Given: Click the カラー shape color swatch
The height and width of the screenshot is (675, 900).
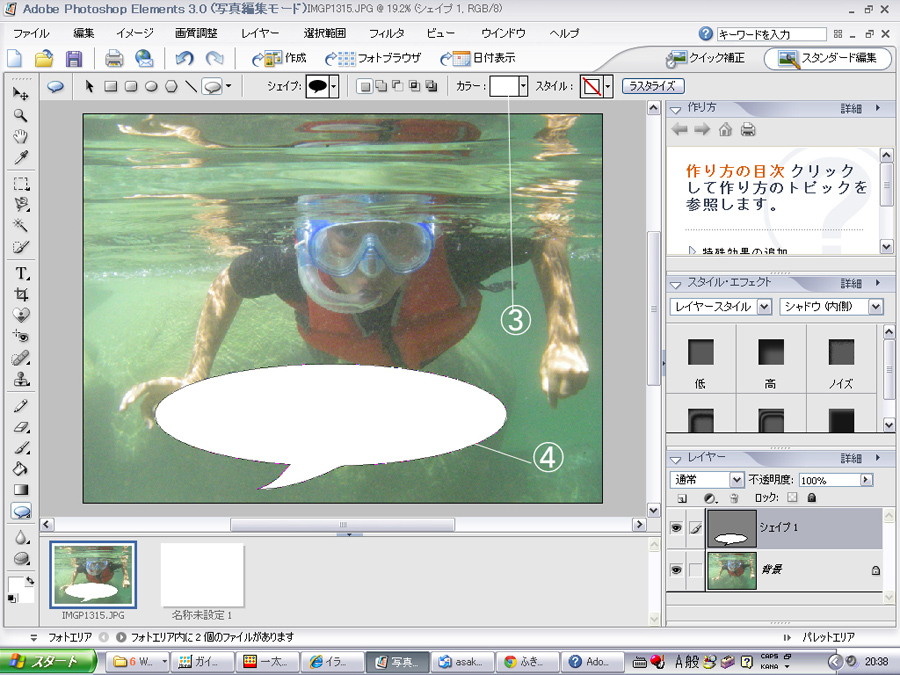Looking at the screenshot, I should pyautogui.click(x=508, y=87).
